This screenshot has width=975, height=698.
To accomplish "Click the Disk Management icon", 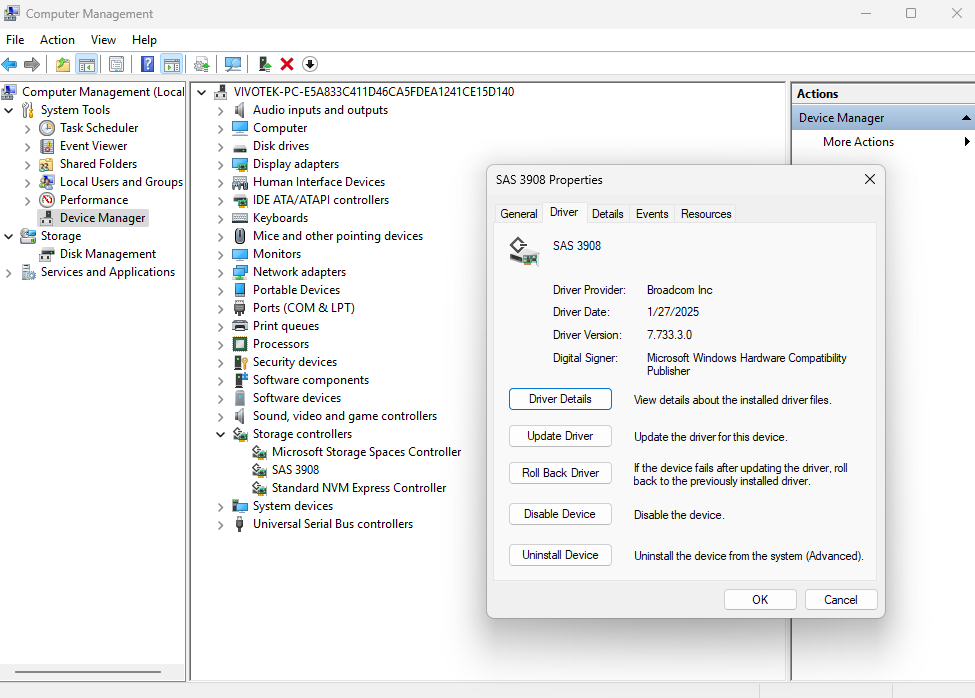I will (x=47, y=254).
